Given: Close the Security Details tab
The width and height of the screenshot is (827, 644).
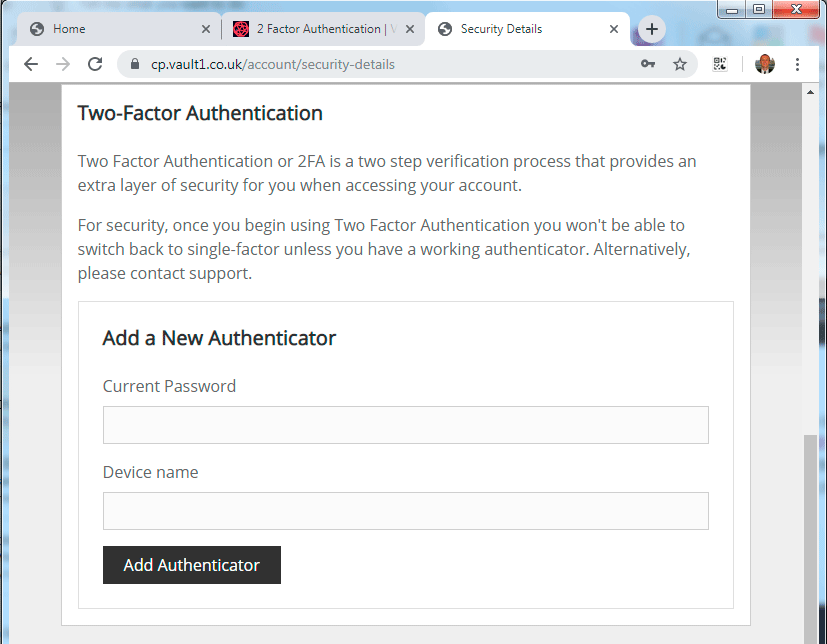Looking at the screenshot, I should 614,30.
